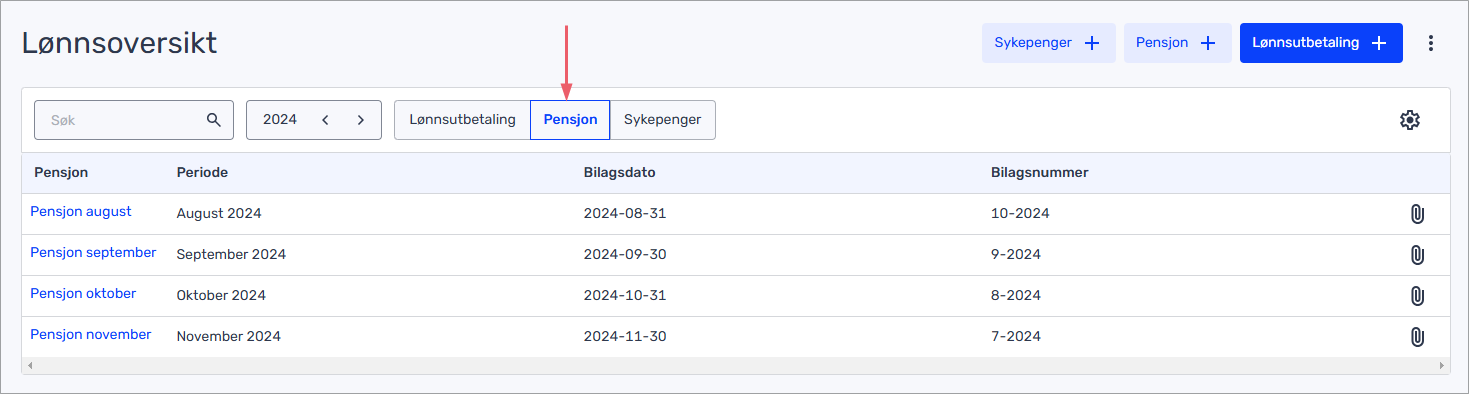
Task: Select the Pensjon filter tab
Action: pyautogui.click(x=570, y=120)
